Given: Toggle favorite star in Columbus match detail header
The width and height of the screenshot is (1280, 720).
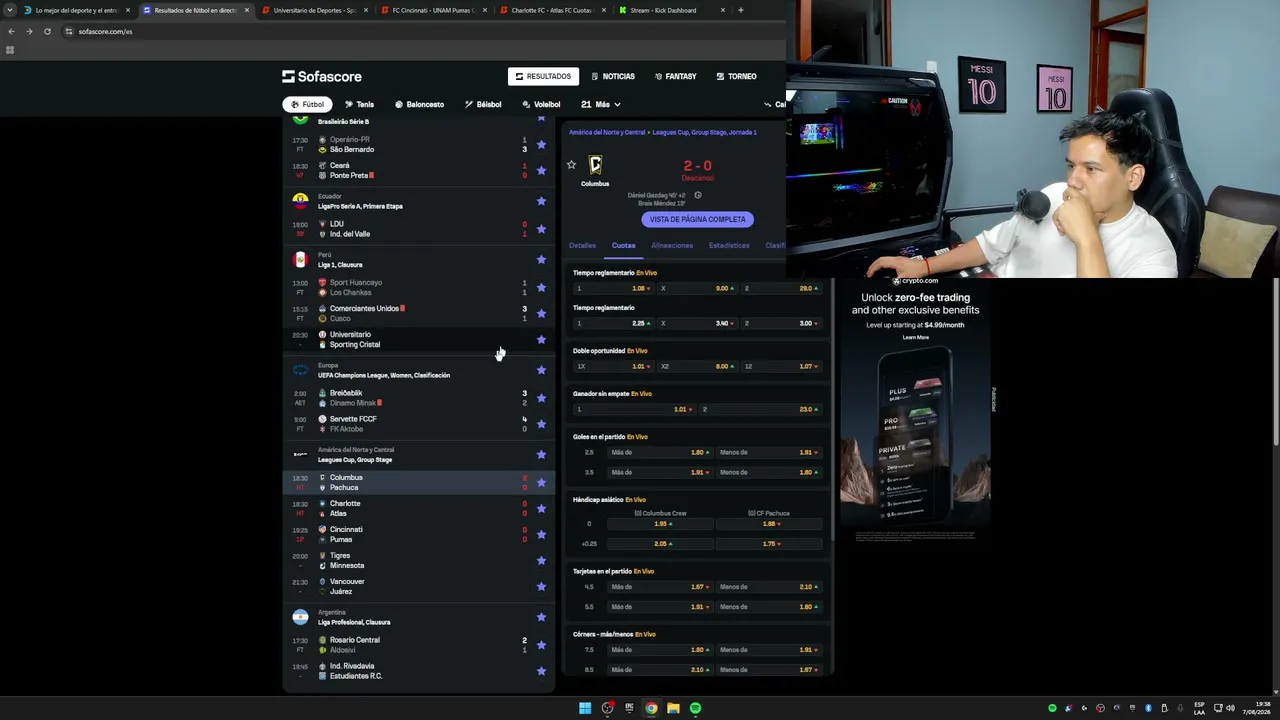Looking at the screenshot, I should click(x=571, y=165).
